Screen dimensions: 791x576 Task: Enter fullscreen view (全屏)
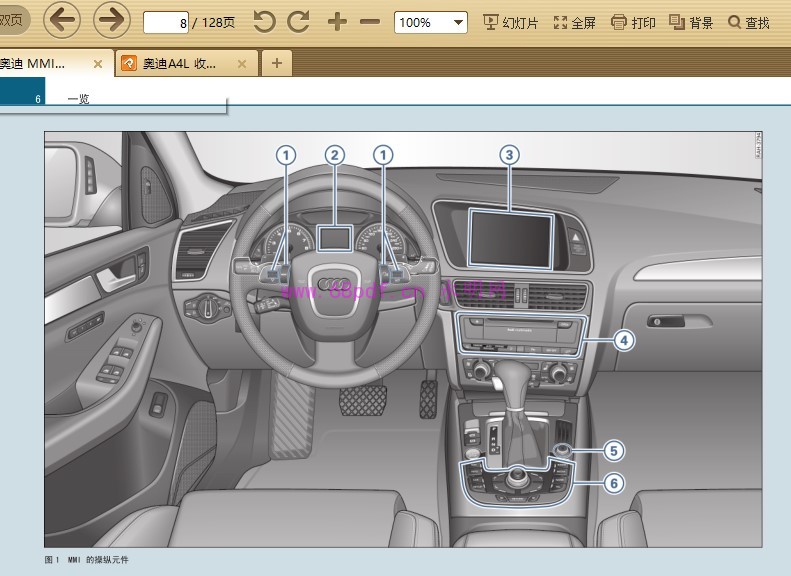pos(574,22)
